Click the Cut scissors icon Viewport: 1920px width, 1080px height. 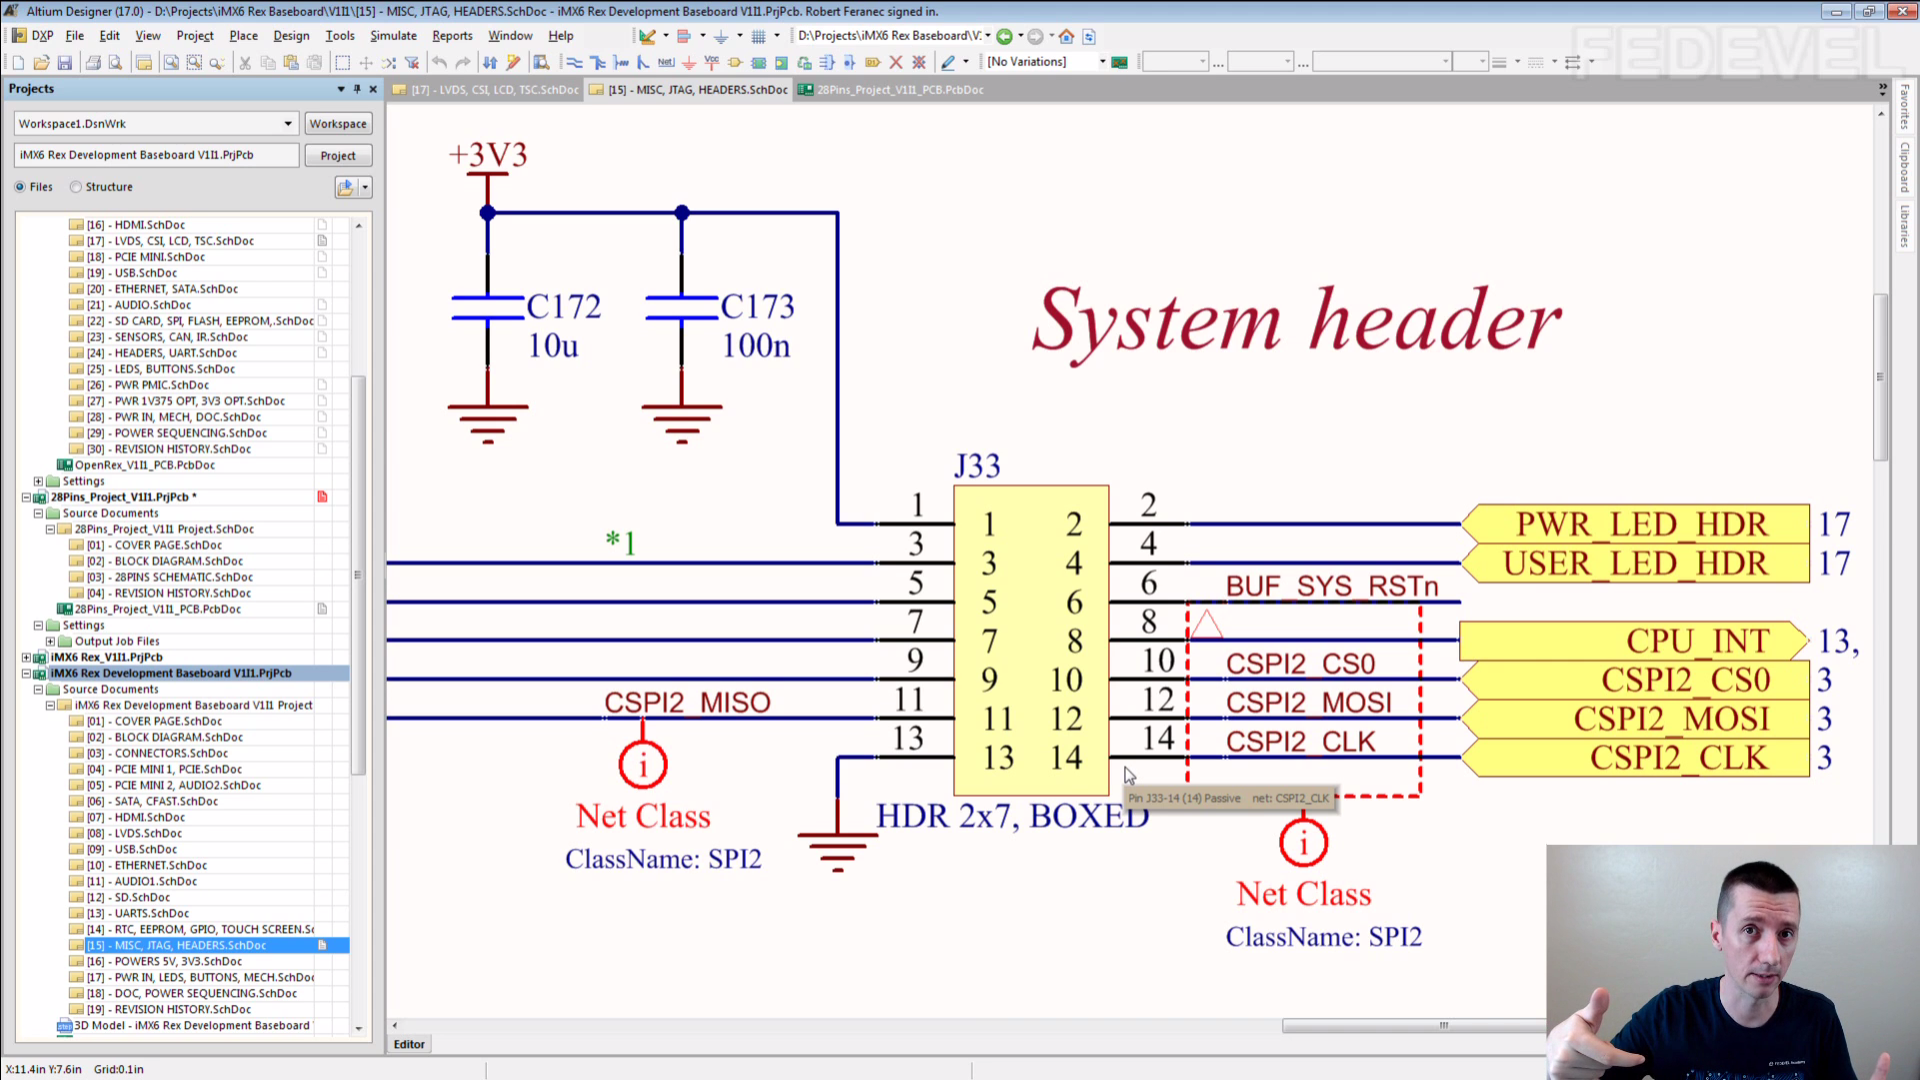click(245, 63)
